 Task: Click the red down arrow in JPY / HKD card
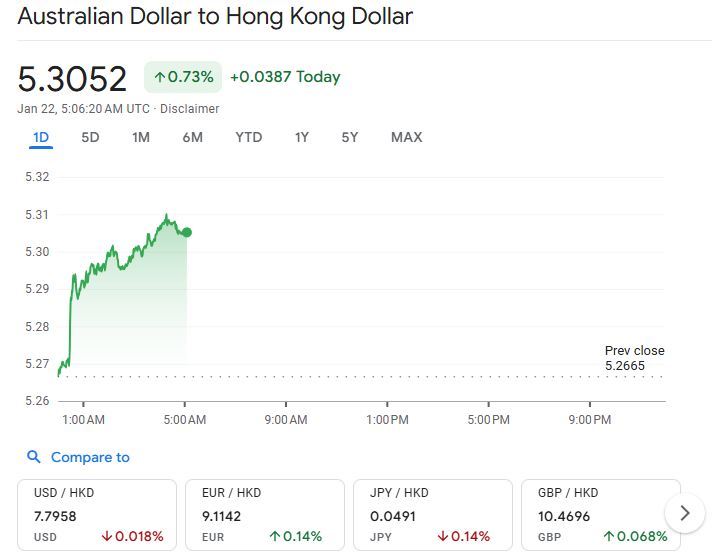(x=443, y=536)
